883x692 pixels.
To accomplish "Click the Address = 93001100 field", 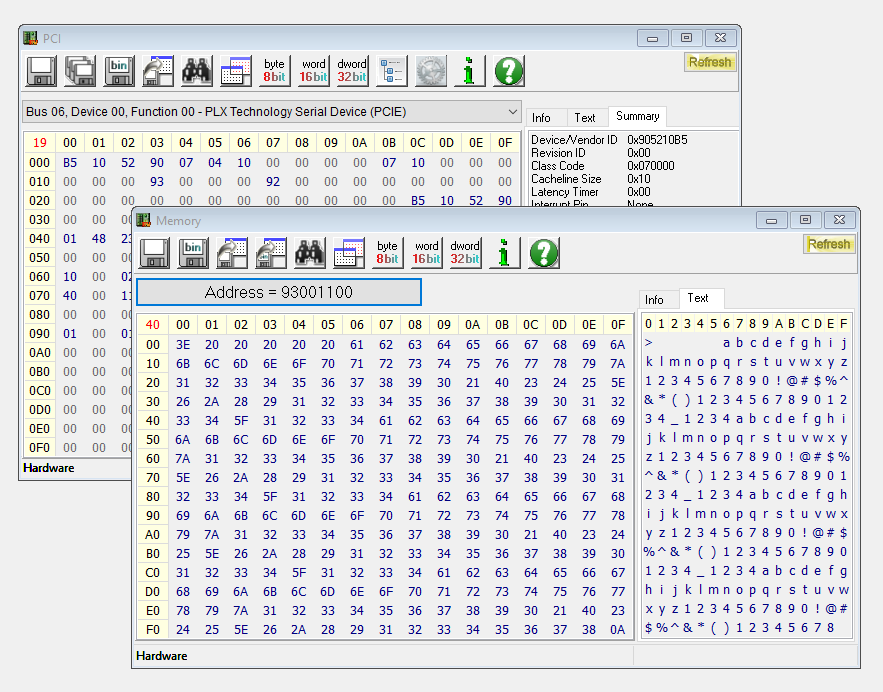I will [x=279, y=292].
